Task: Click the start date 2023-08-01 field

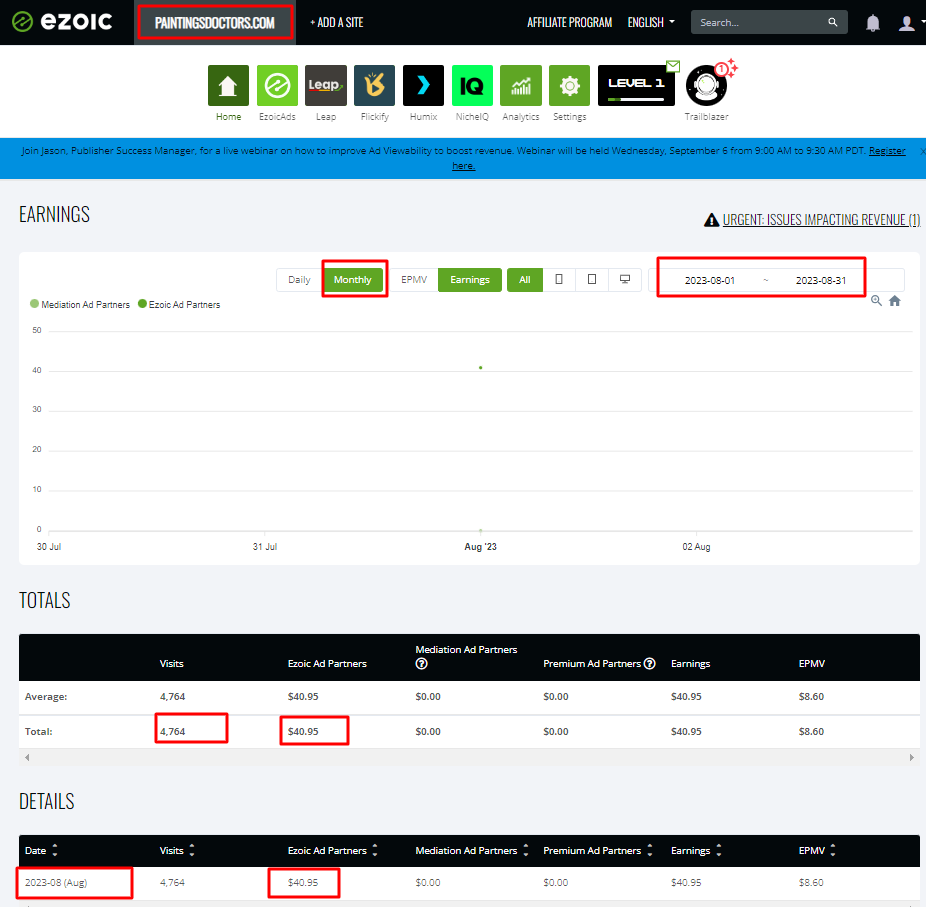Action: tap(710, 280)
